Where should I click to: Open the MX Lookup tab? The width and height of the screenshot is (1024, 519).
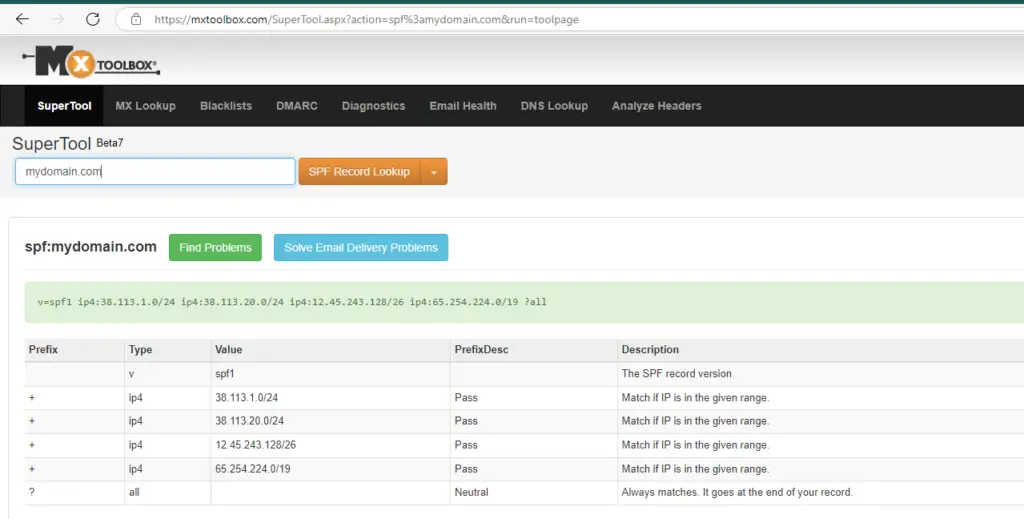tap(146, 106)
